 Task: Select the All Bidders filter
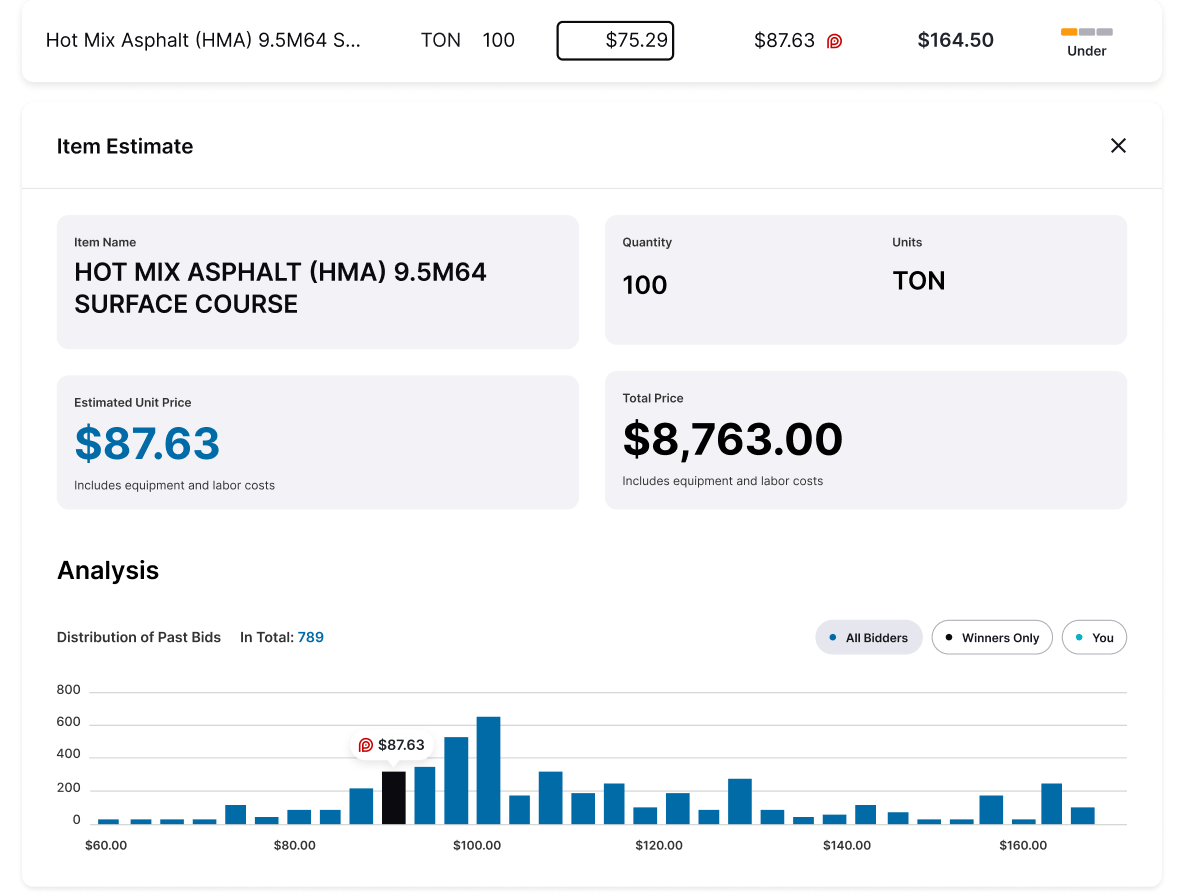[x=868, y=638]
